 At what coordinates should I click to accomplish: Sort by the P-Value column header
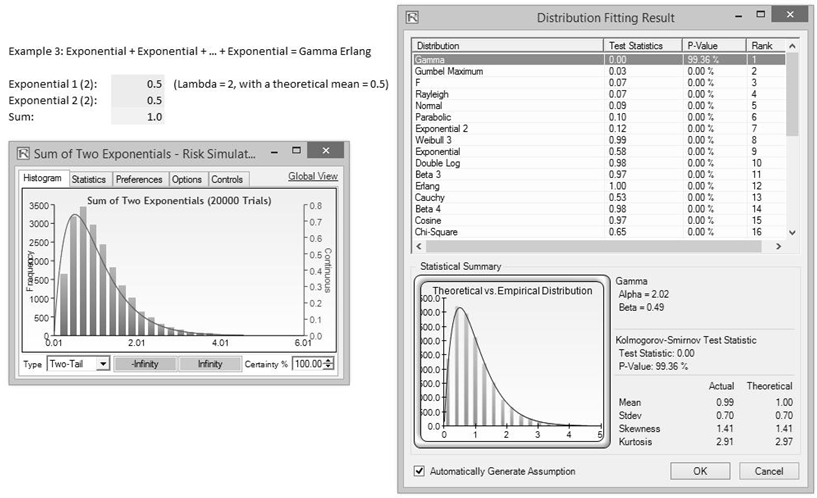pyautogui.click(x=714, y=46)
